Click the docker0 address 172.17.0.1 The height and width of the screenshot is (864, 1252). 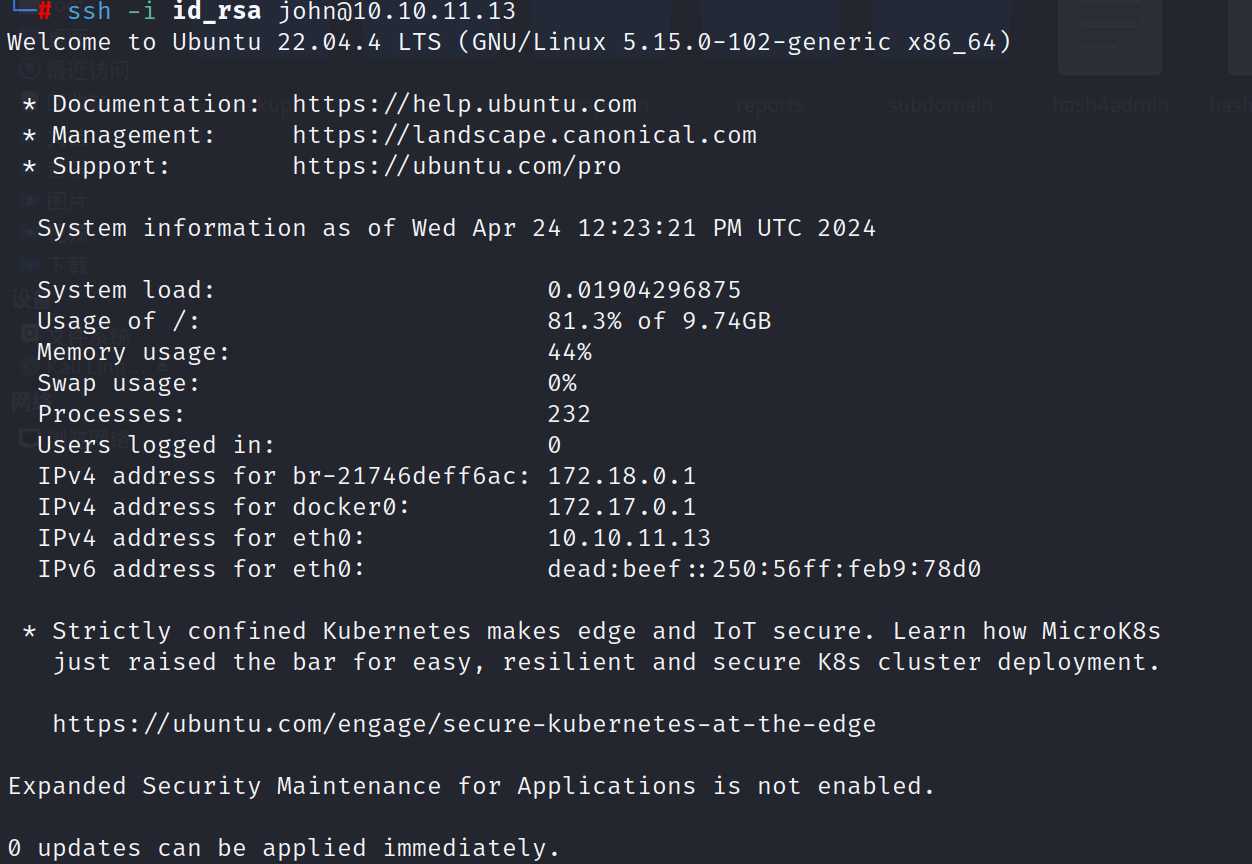click(621, 507)
